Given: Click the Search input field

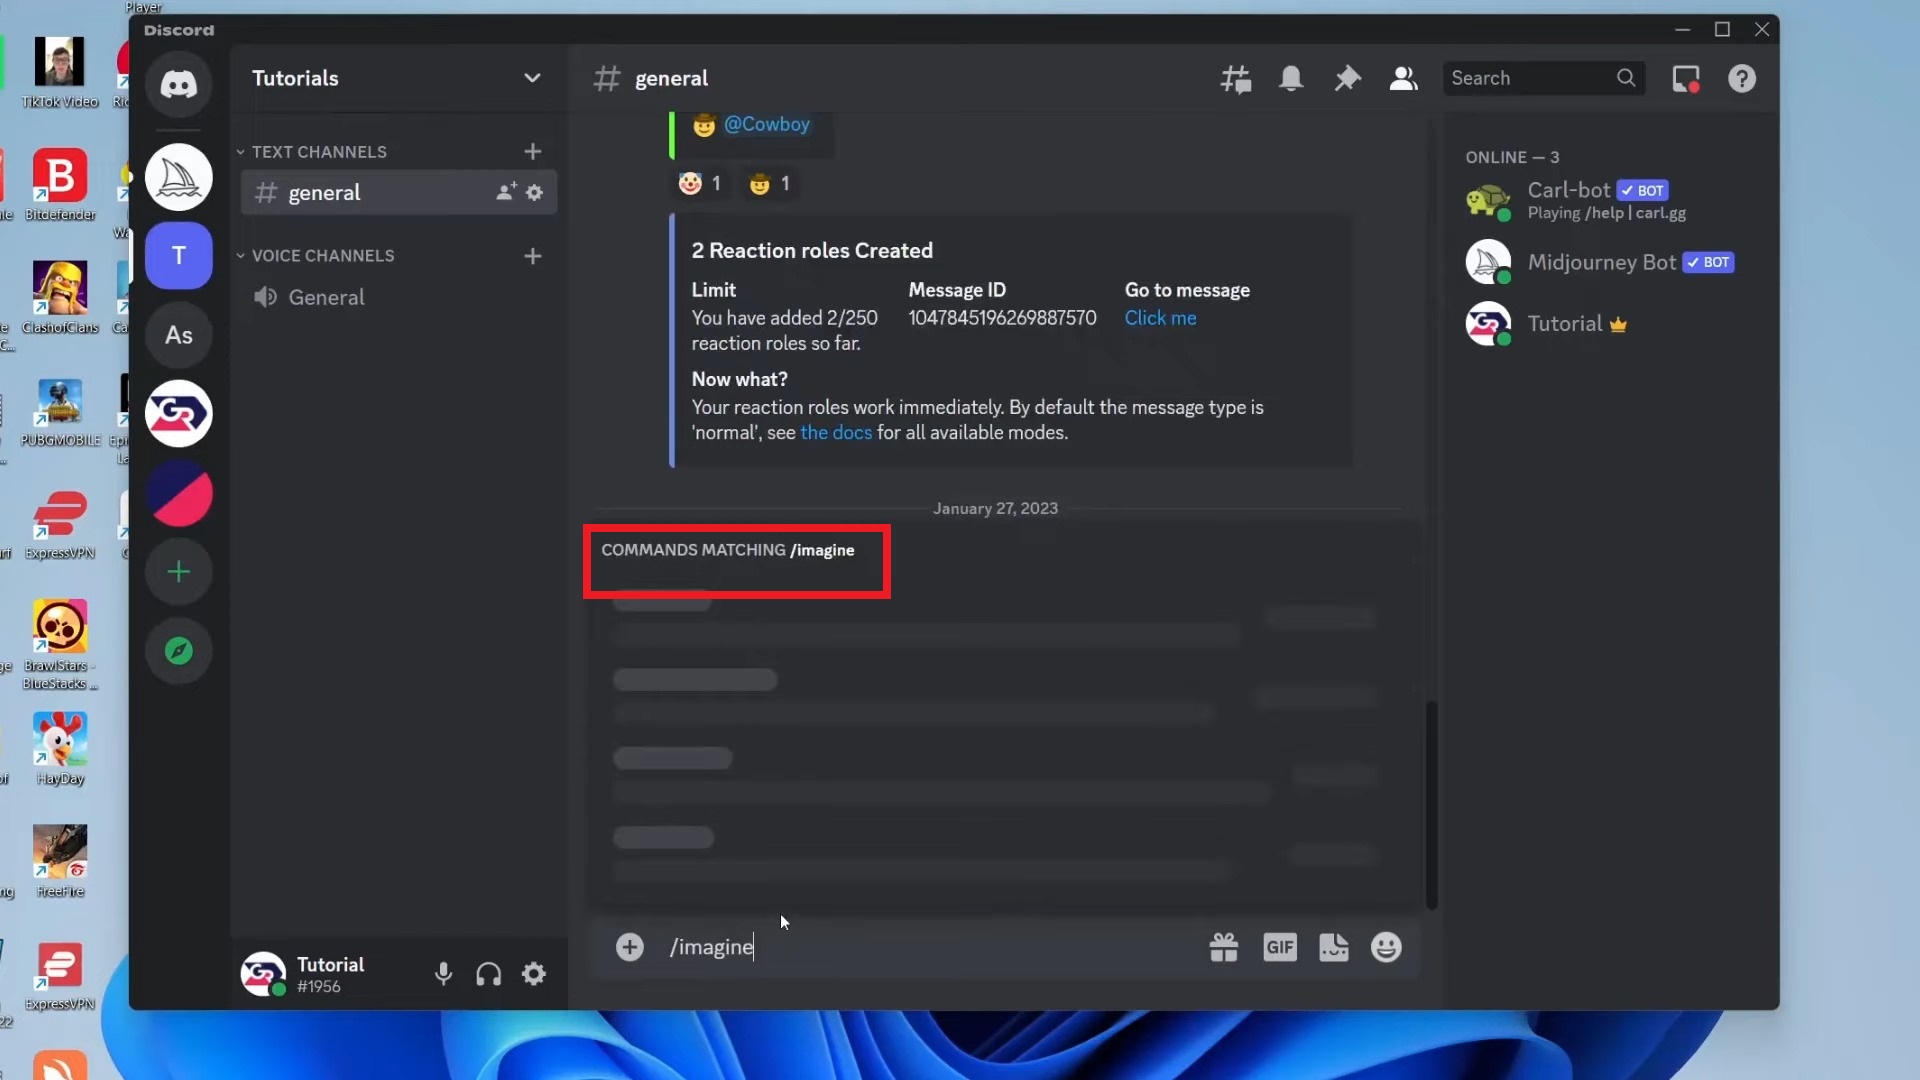Looking at the screenshot, I should click(x=1529, y=78).
